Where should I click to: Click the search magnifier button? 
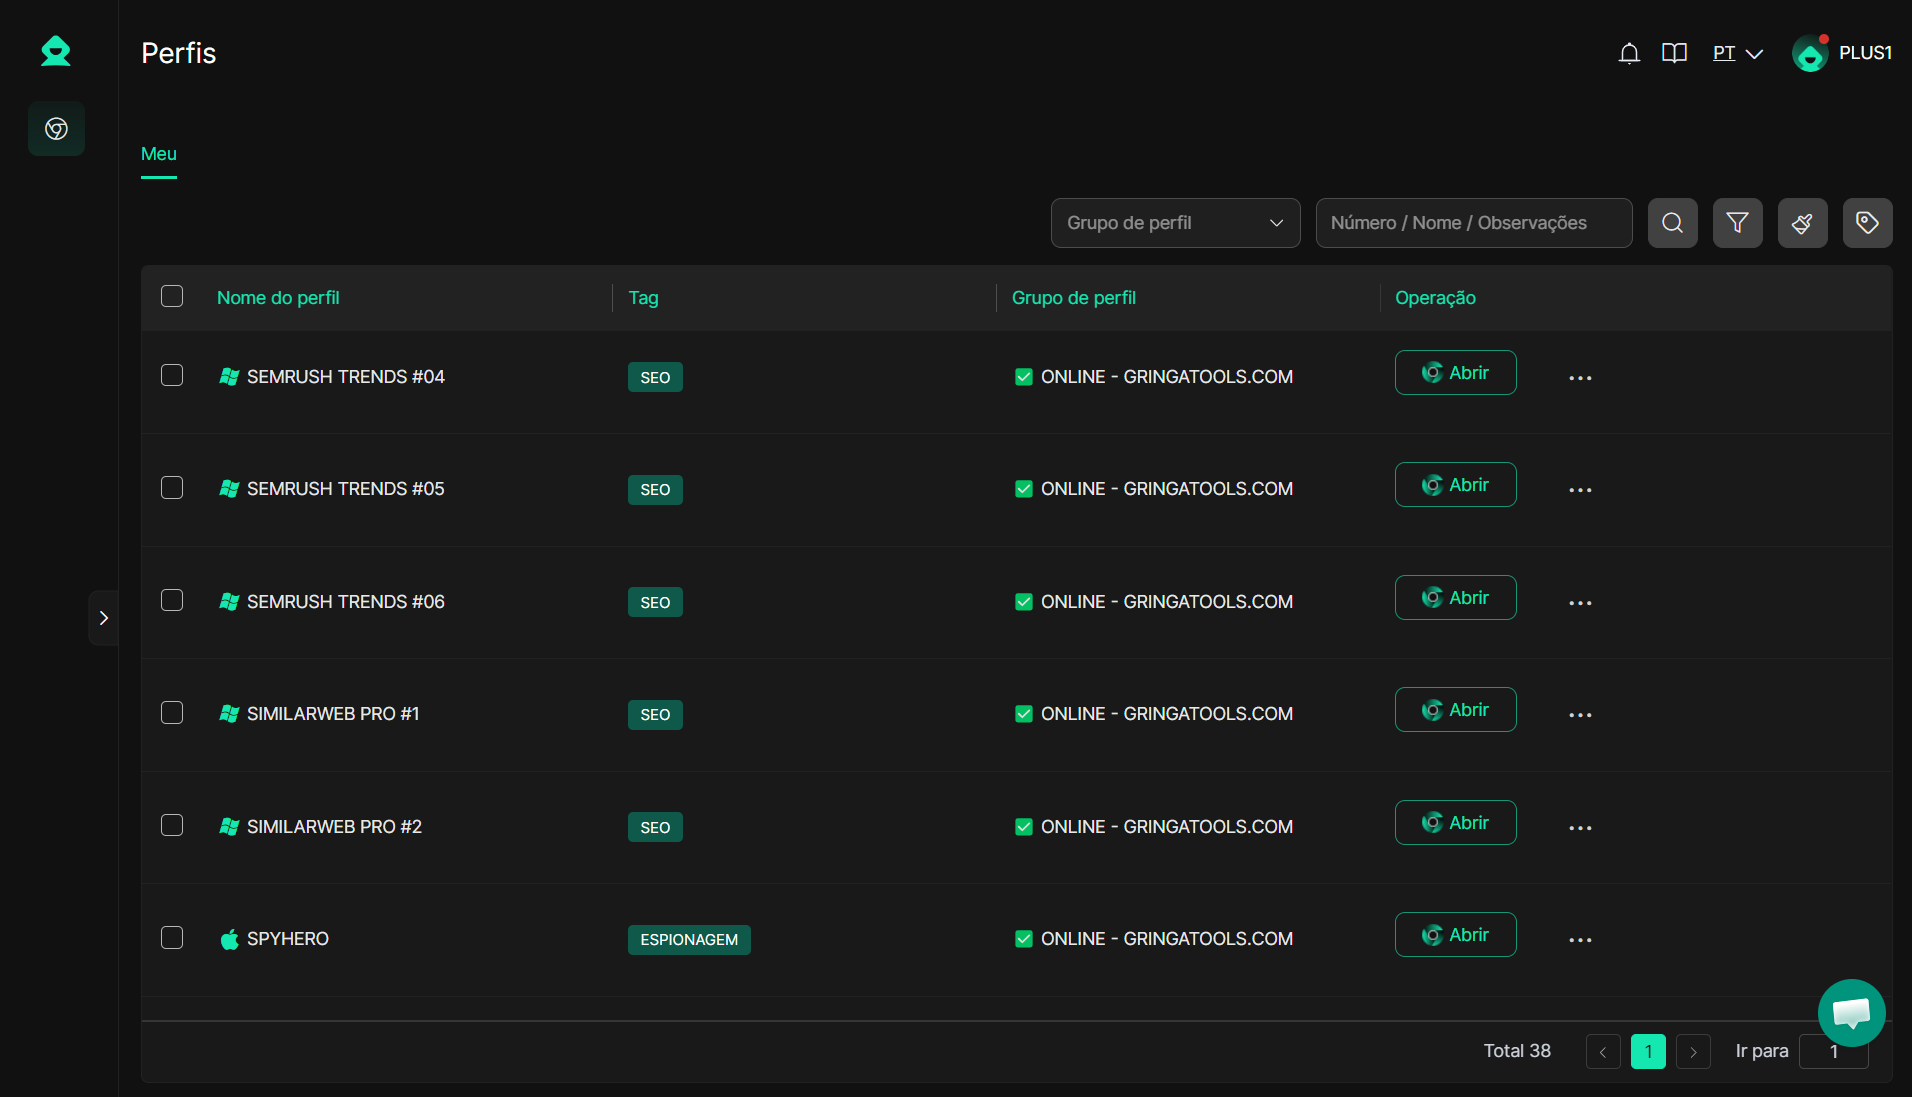tap(1673, 223)
